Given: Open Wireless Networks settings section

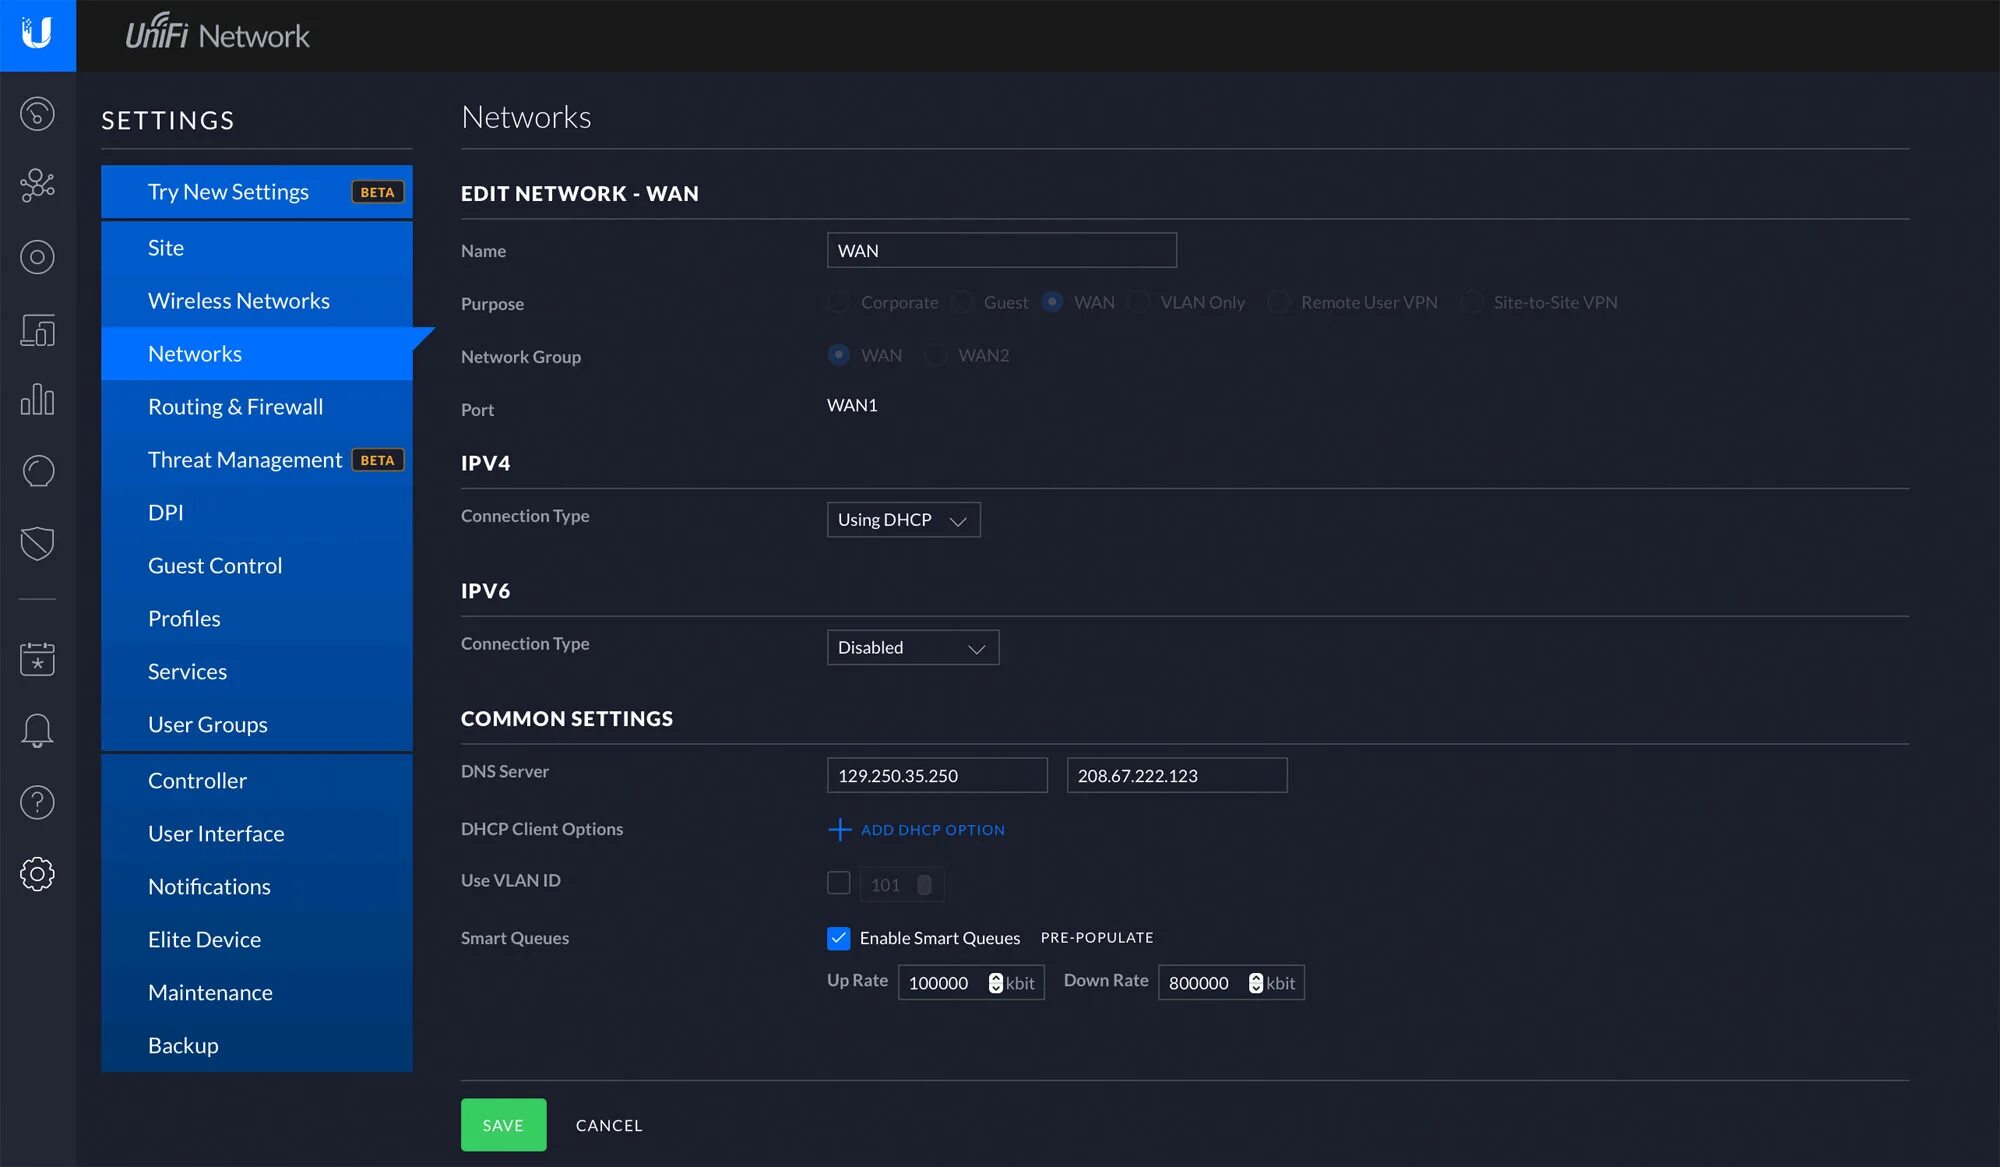Looking at the screenshot, I should coord(238,301).
